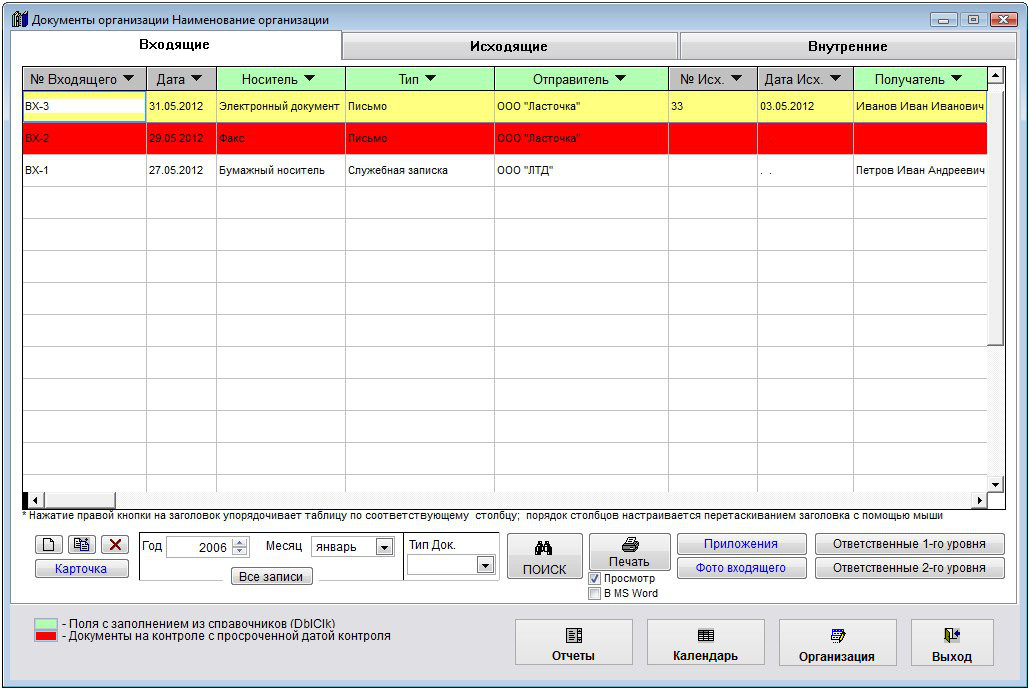1029x690 pixels.
Task: Open Ответственные 1-го уровня
Action: pyautogui.click(x=910, y=544)
